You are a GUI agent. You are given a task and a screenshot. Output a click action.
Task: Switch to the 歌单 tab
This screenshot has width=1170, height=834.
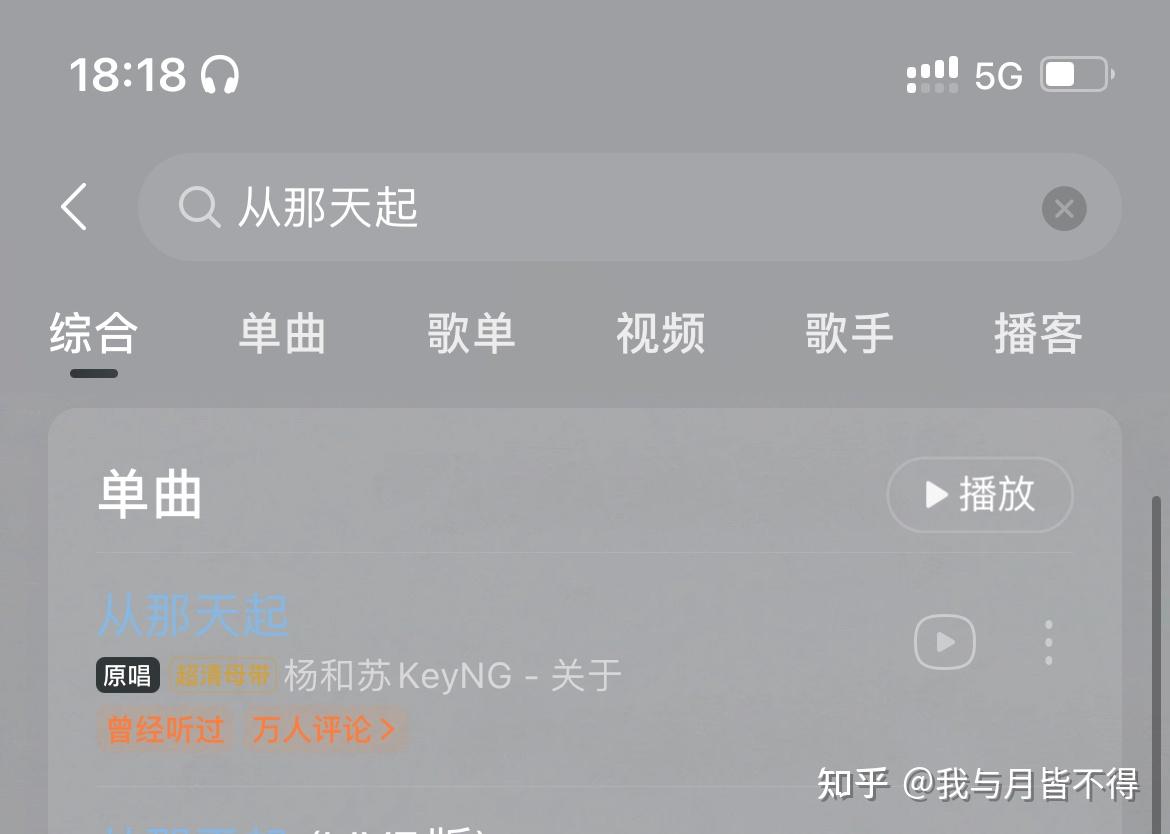(x=471, y=333)
